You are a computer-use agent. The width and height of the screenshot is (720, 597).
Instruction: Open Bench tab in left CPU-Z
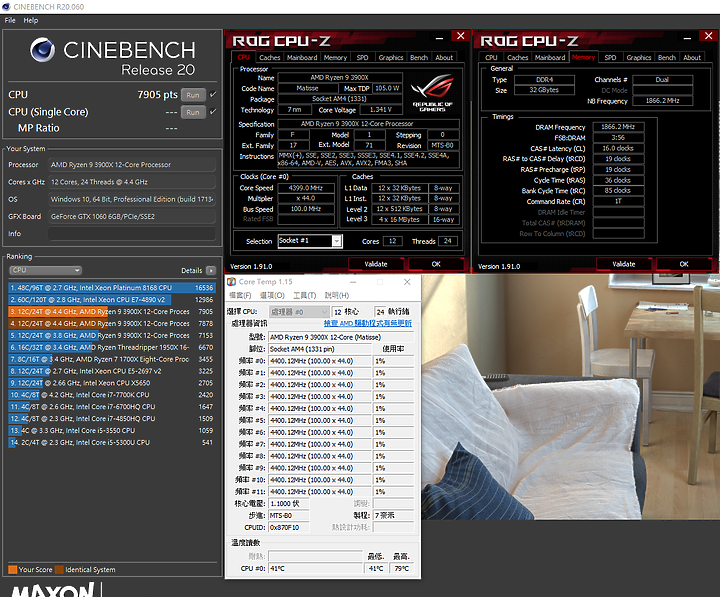click(419, 58)
